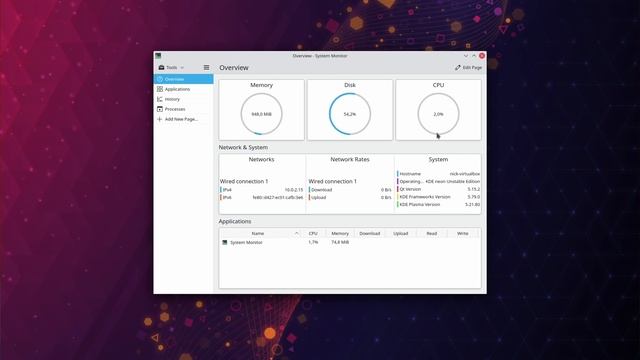Click the pencil icon beside Edit Page
The image size is (640, 360).
(x=458, y=67)
